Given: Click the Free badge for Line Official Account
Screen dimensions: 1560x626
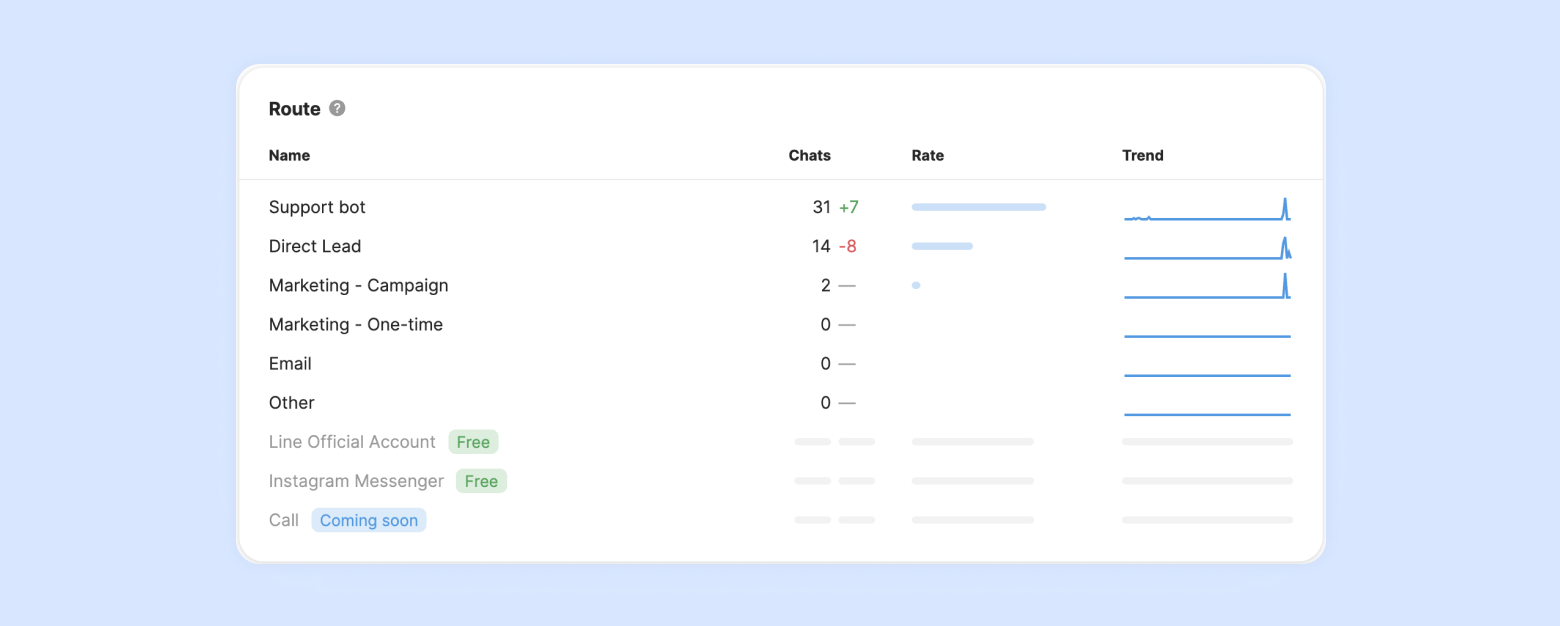Looking at the screenshot, I should [x=473, y=442].
